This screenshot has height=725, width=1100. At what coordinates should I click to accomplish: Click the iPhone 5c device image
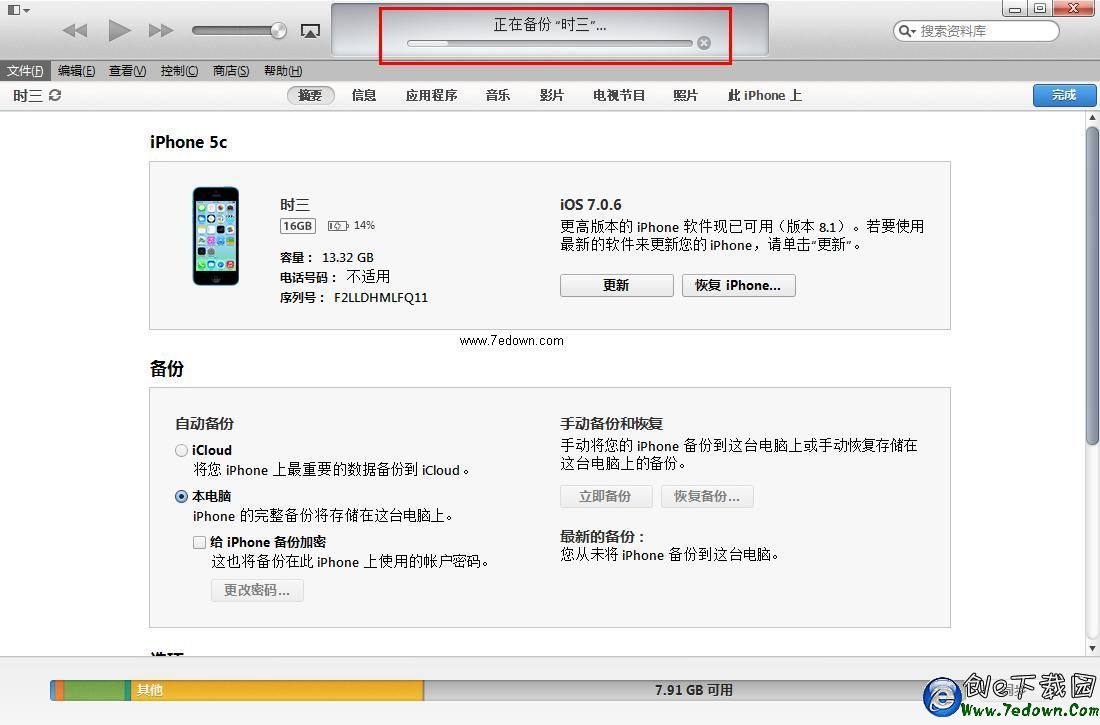(216, 236)
